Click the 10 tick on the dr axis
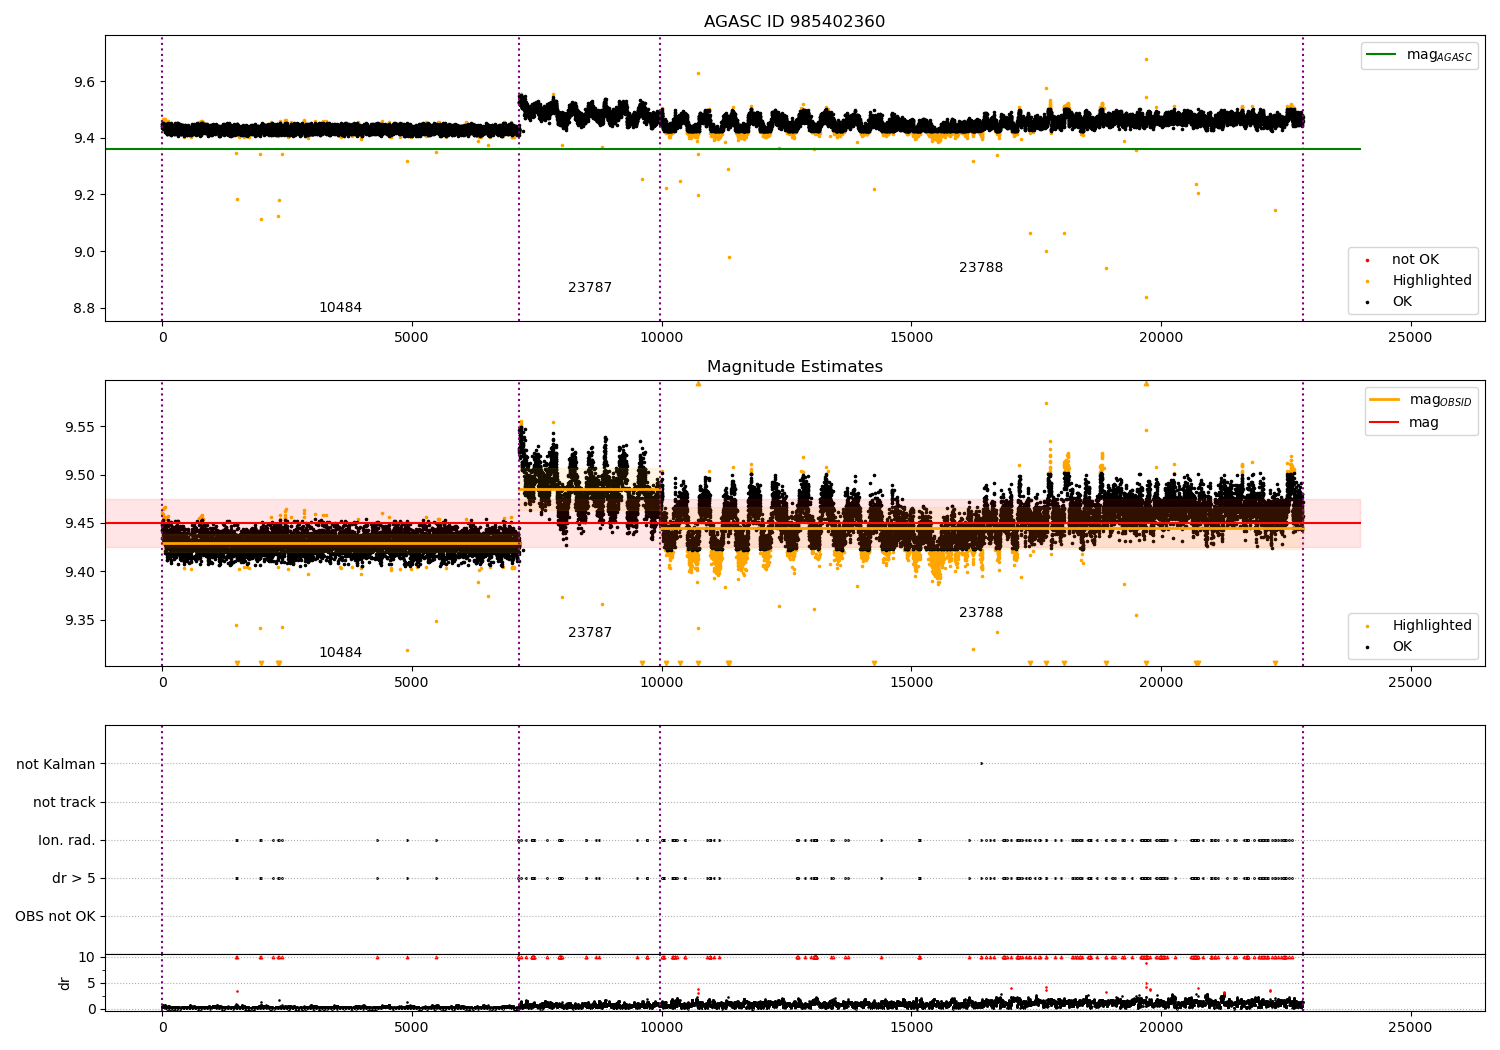 [x=87, y=958]
